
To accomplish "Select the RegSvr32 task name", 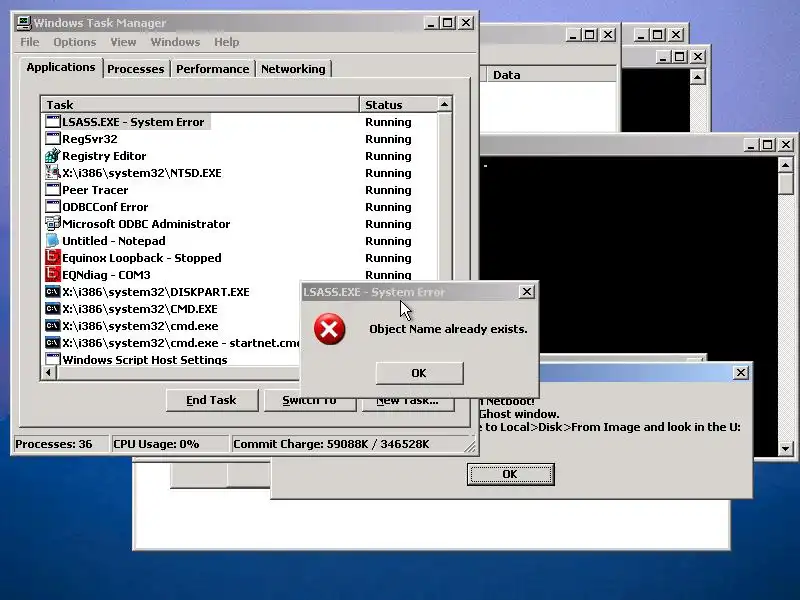I will (90, 139).
